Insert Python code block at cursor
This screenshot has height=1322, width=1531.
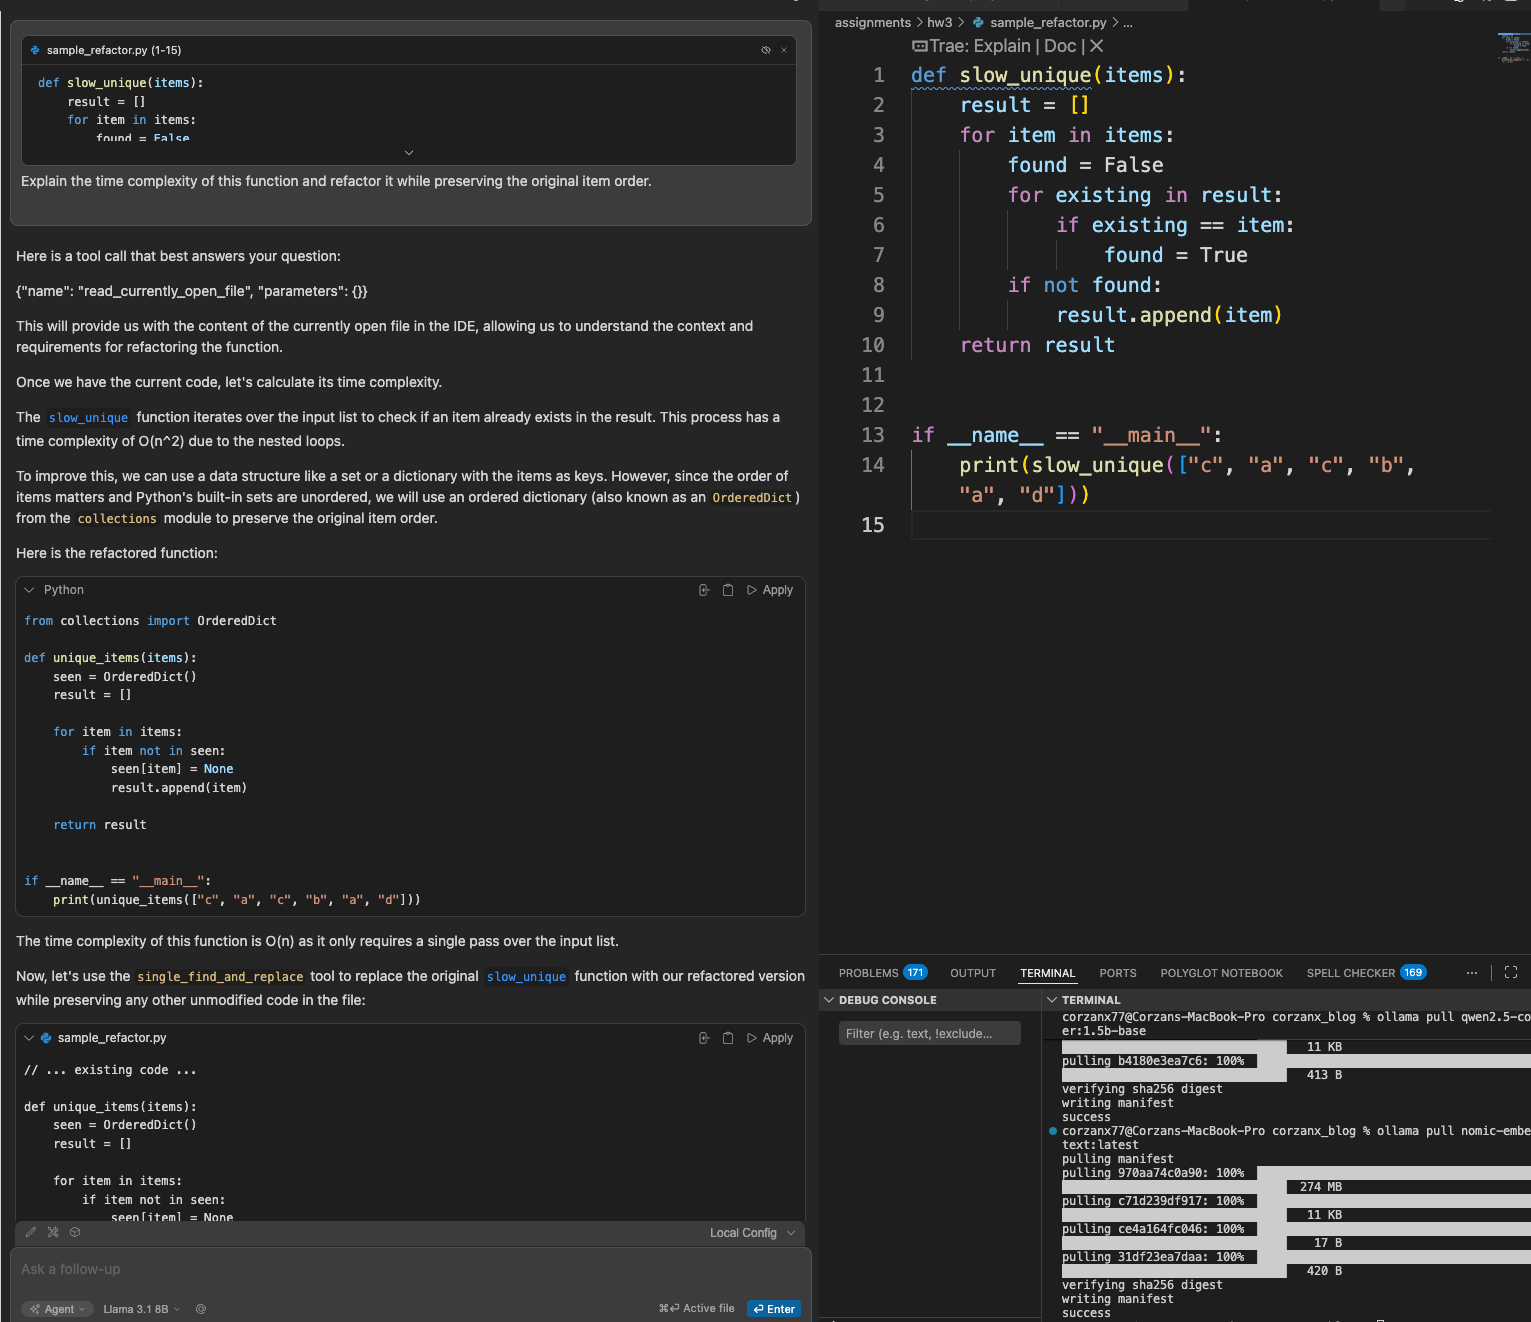(x=704, y=590)
